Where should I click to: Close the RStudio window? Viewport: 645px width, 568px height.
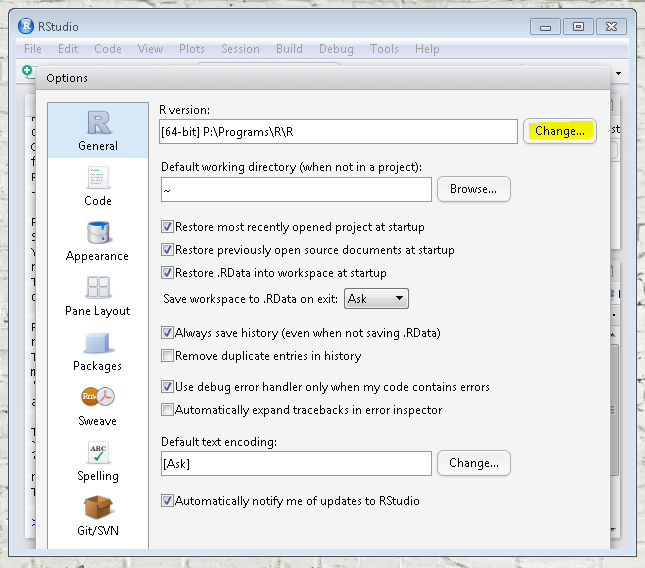[611, 27]
